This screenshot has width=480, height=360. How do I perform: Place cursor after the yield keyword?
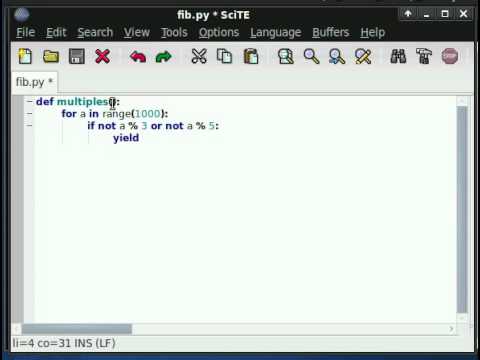click(x=139, y=138)
